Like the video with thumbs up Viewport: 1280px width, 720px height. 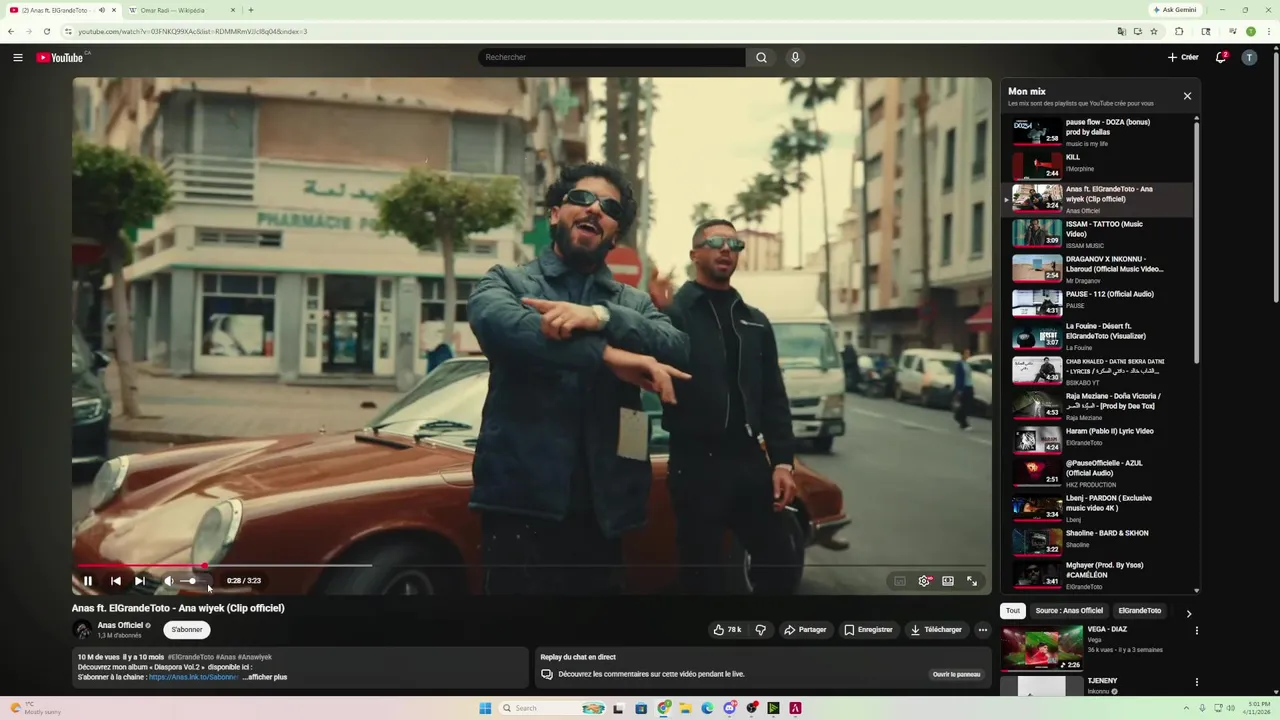click(x=727, y=630)
